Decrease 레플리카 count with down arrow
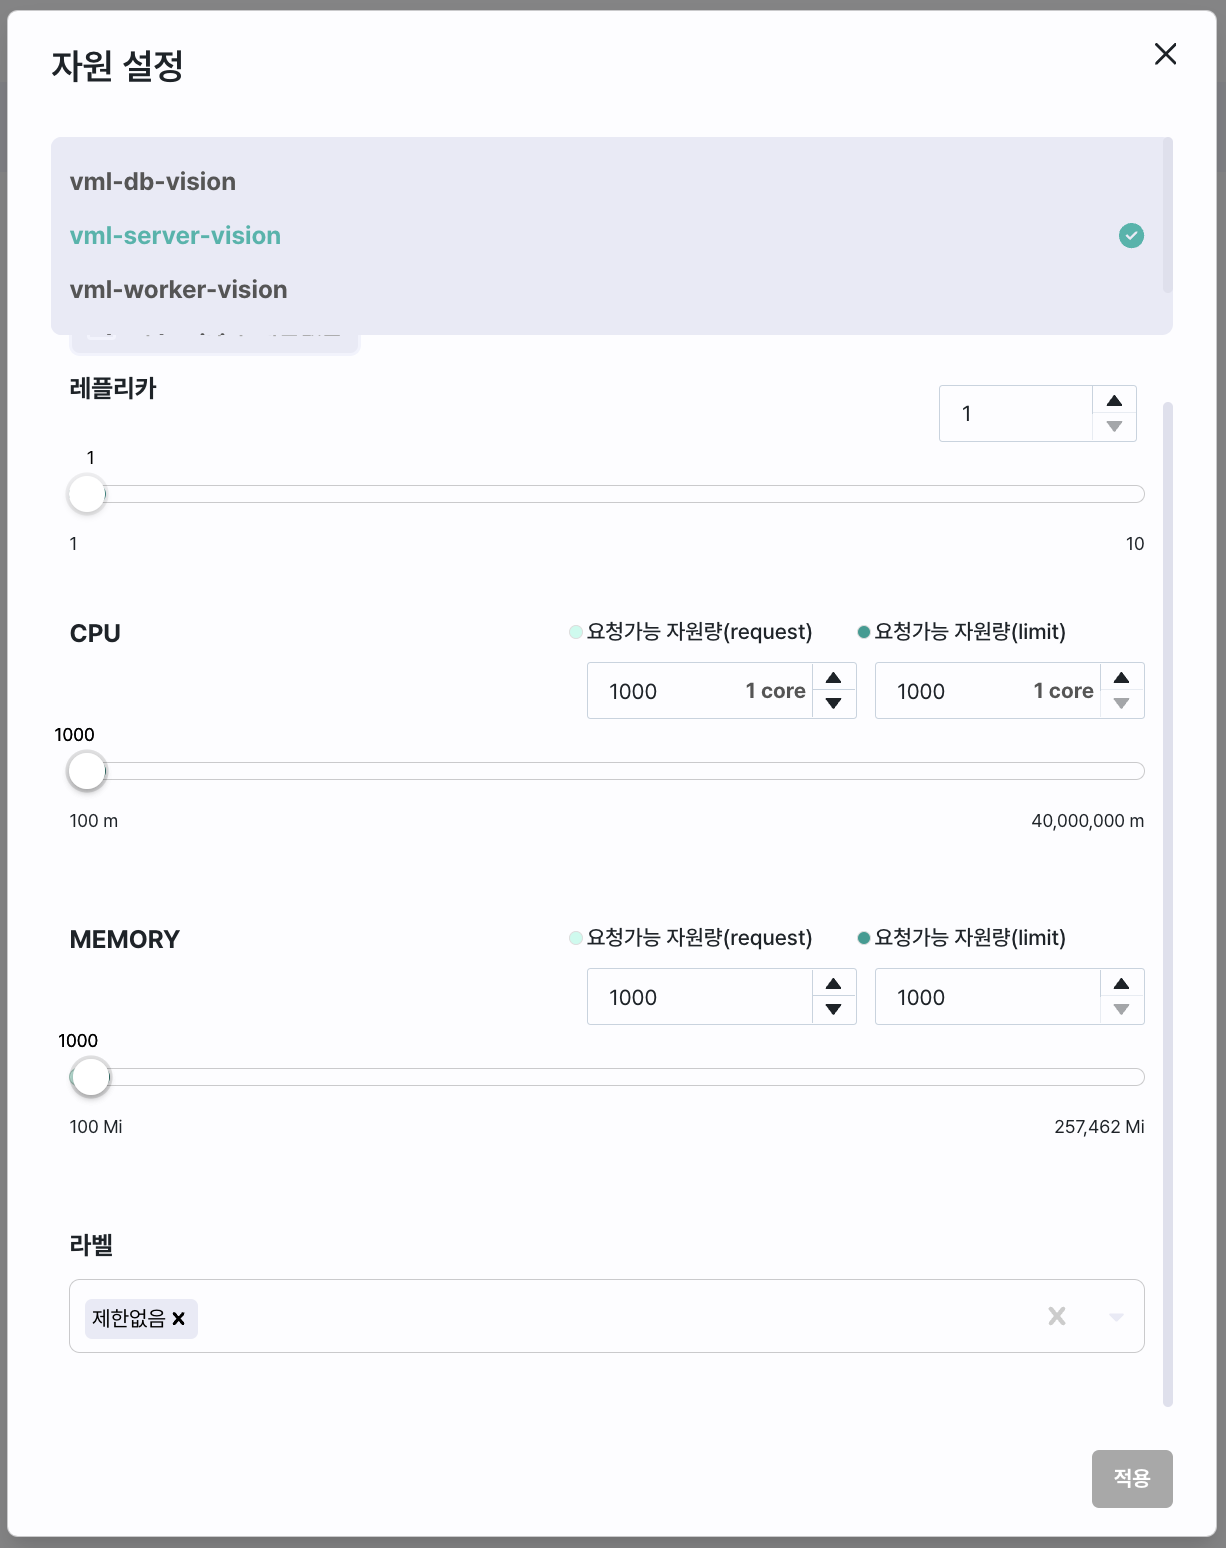Image resolution: width=1226 pixels, height=1548 pixels. (x=1114, y=427)
